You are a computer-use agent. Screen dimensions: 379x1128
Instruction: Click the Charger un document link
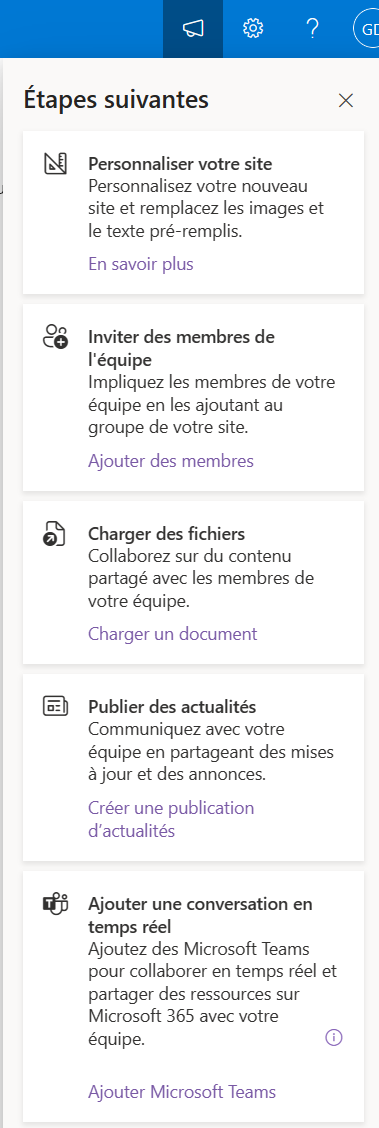[x=173, y=634]
